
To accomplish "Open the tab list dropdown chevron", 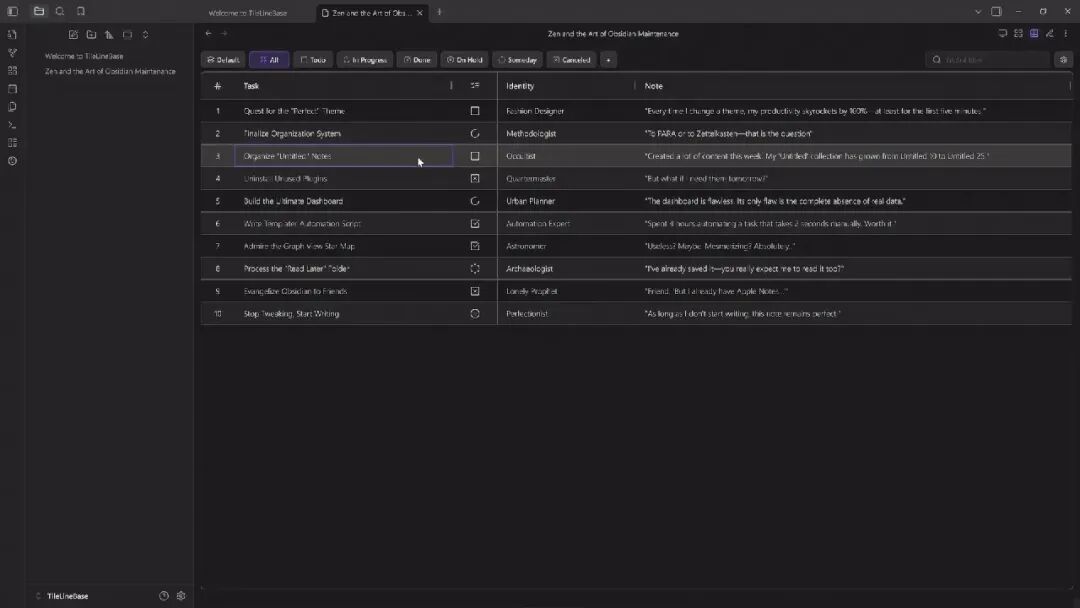I will pyautogui.click(x=977, y=12).
